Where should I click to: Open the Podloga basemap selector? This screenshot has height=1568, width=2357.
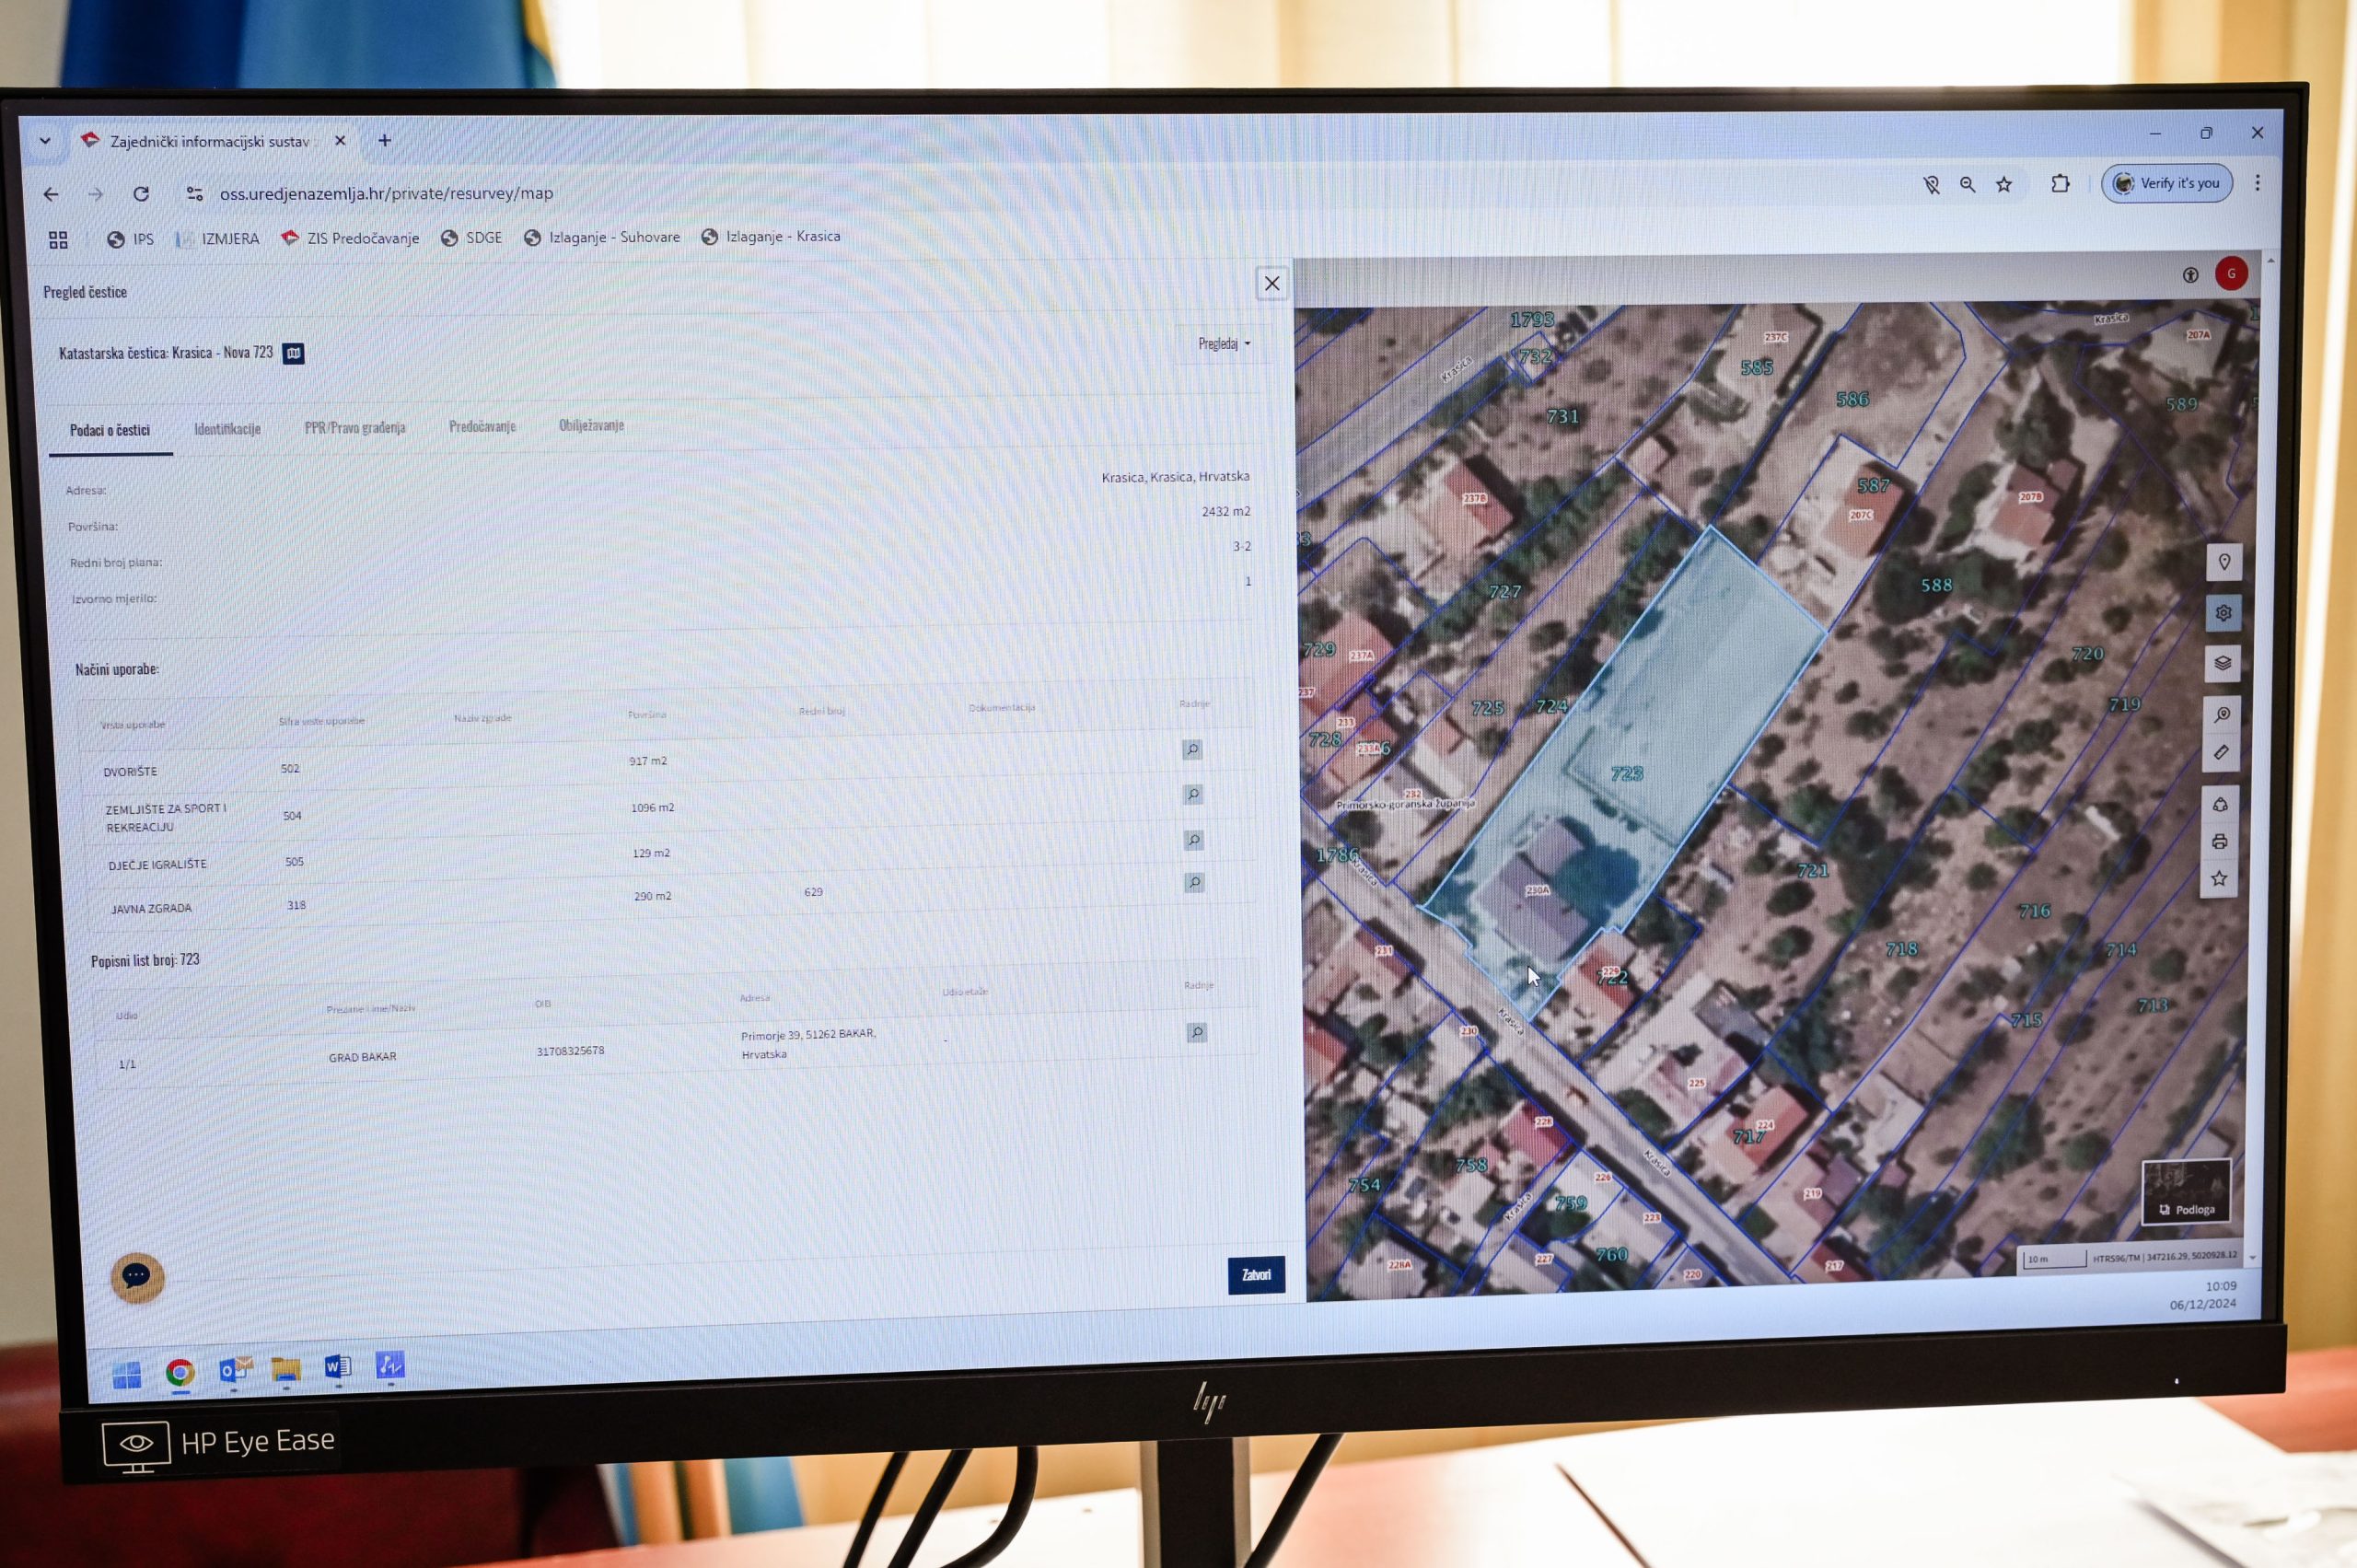click(2185, 1191)
